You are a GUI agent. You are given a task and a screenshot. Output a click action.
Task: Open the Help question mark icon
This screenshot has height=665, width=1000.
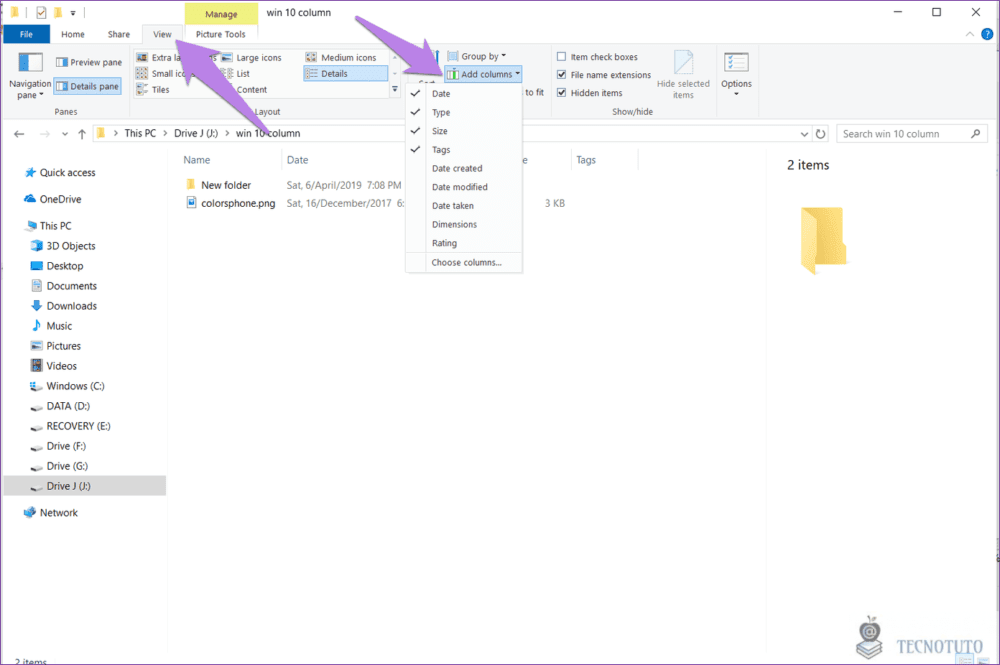[987, 34]
